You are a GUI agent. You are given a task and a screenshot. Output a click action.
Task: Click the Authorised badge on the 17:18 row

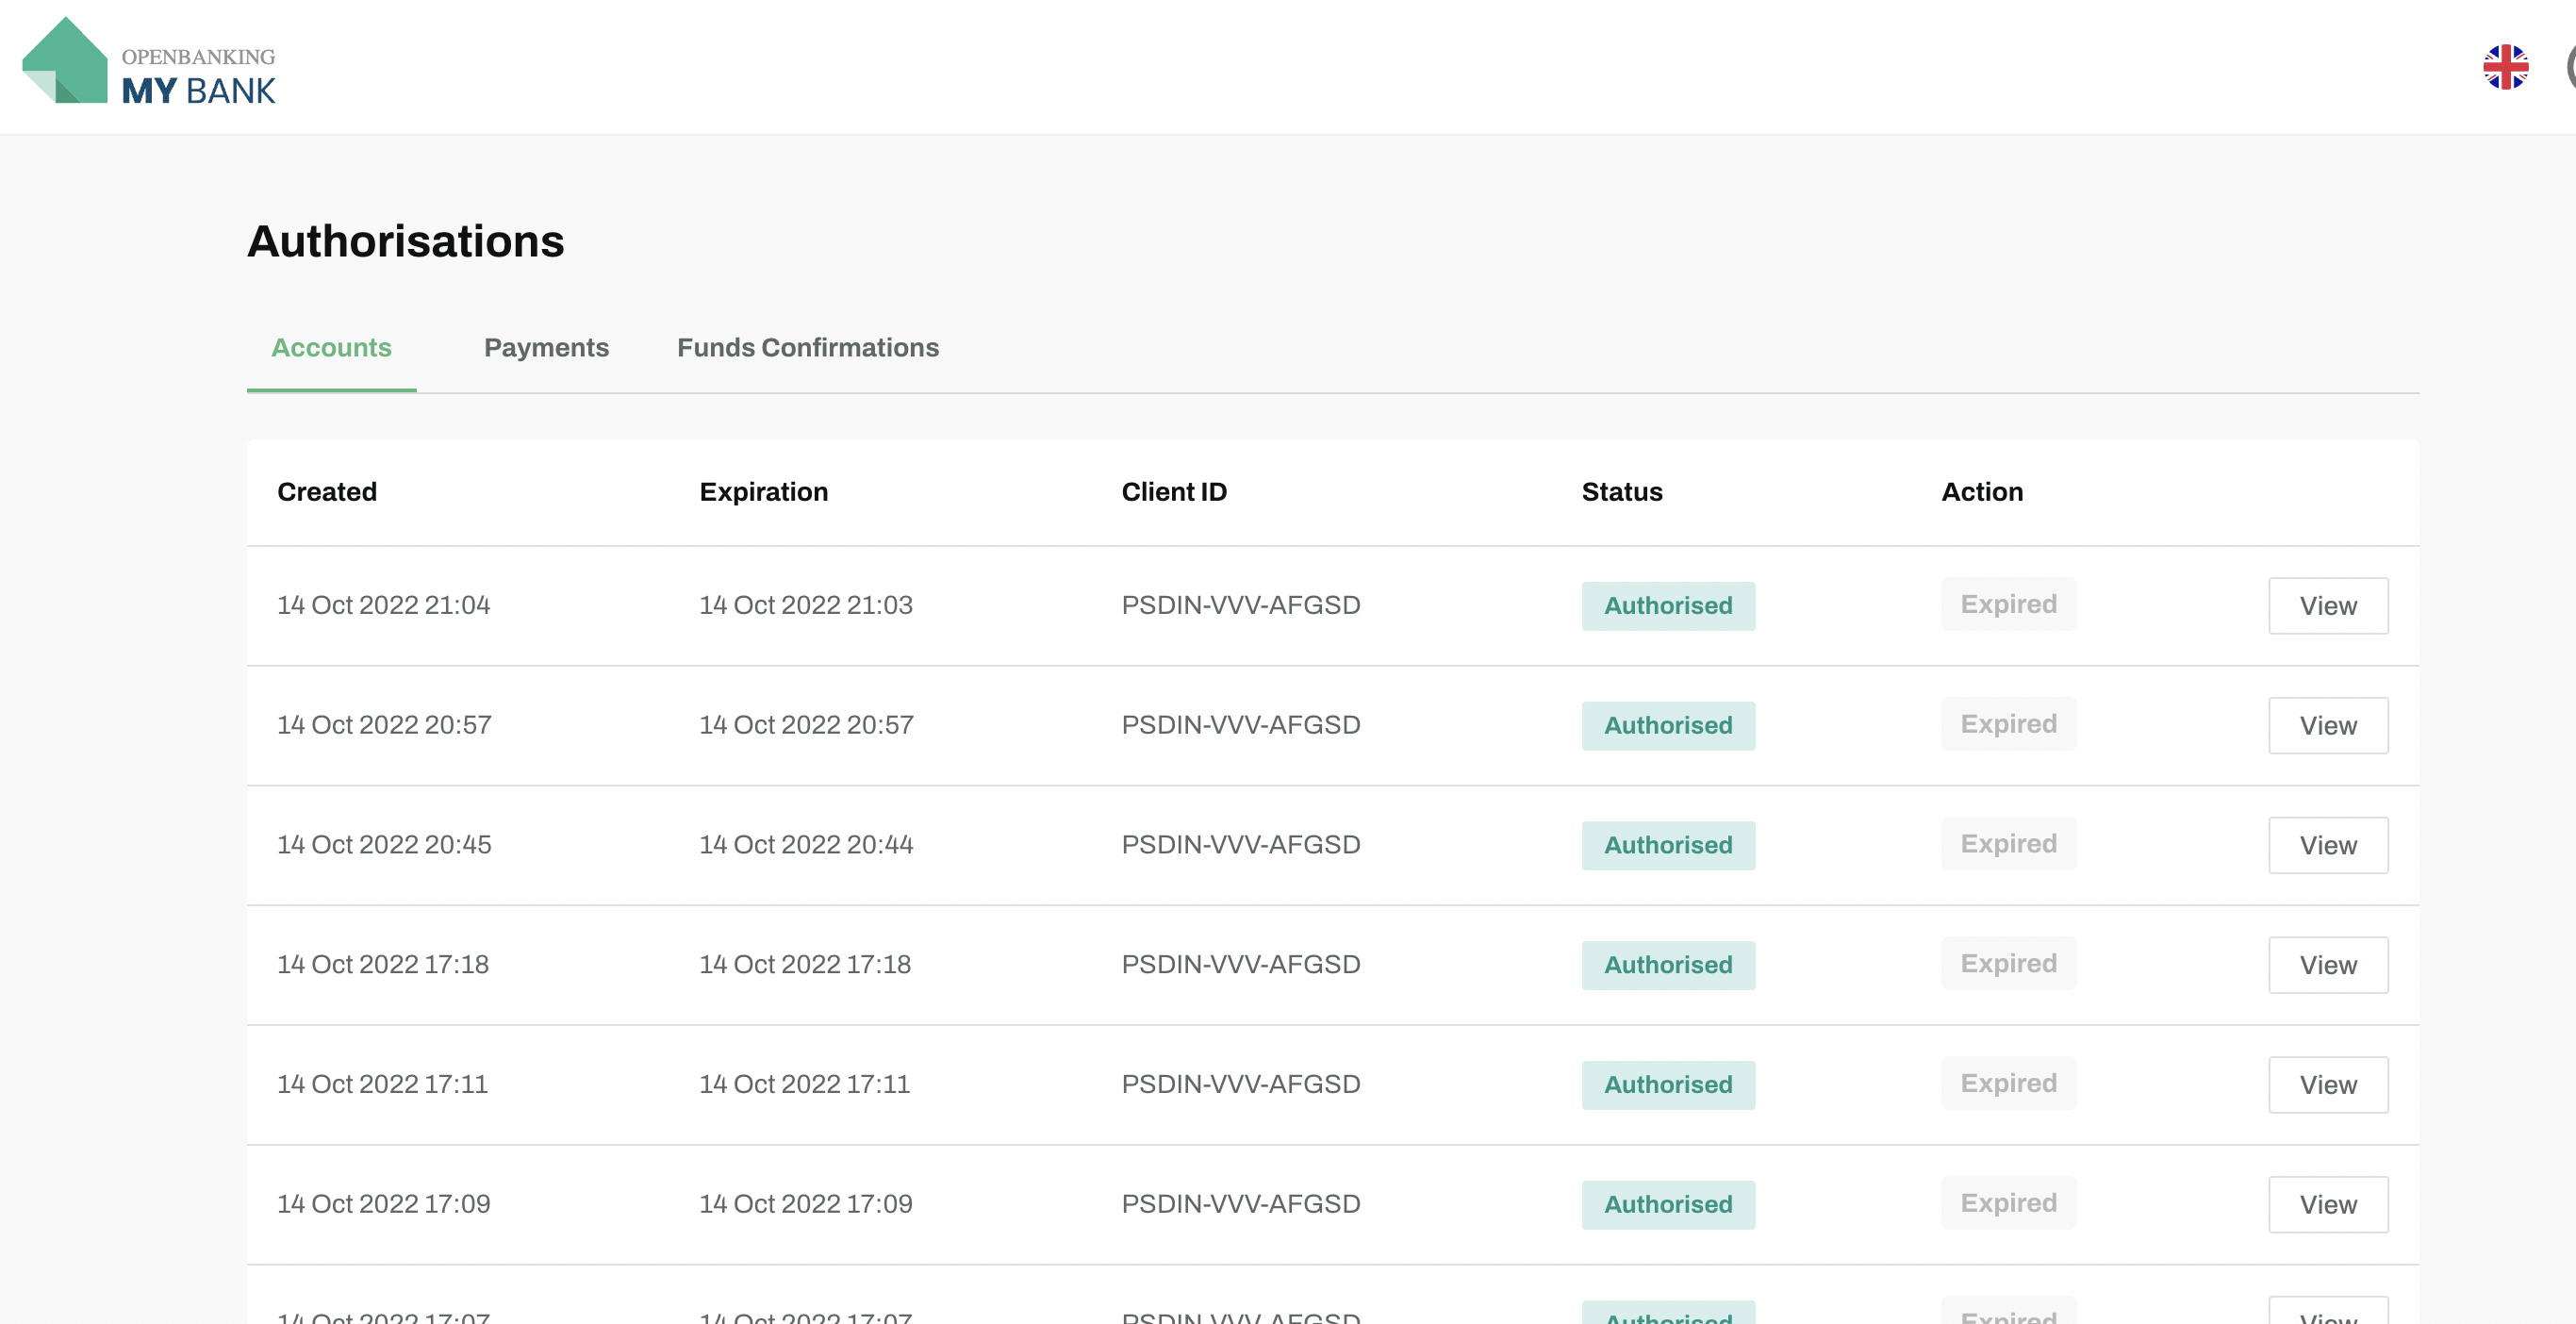click(1667, 964)
